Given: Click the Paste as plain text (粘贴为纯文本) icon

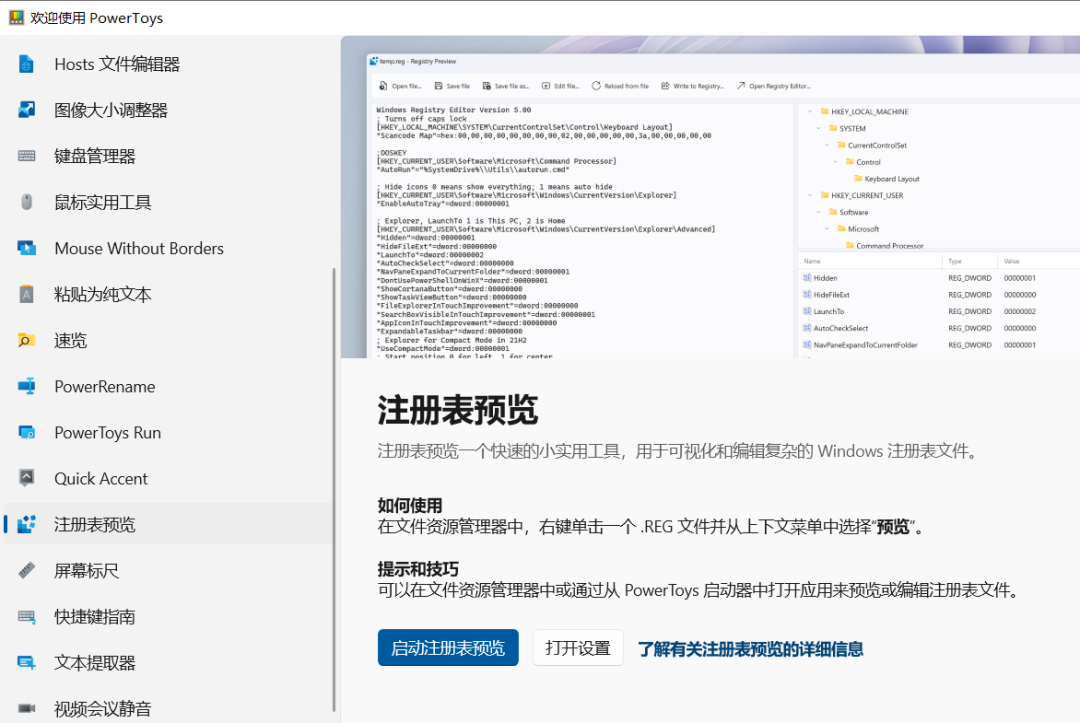Looking at the screenshot, I should (26, 295).
